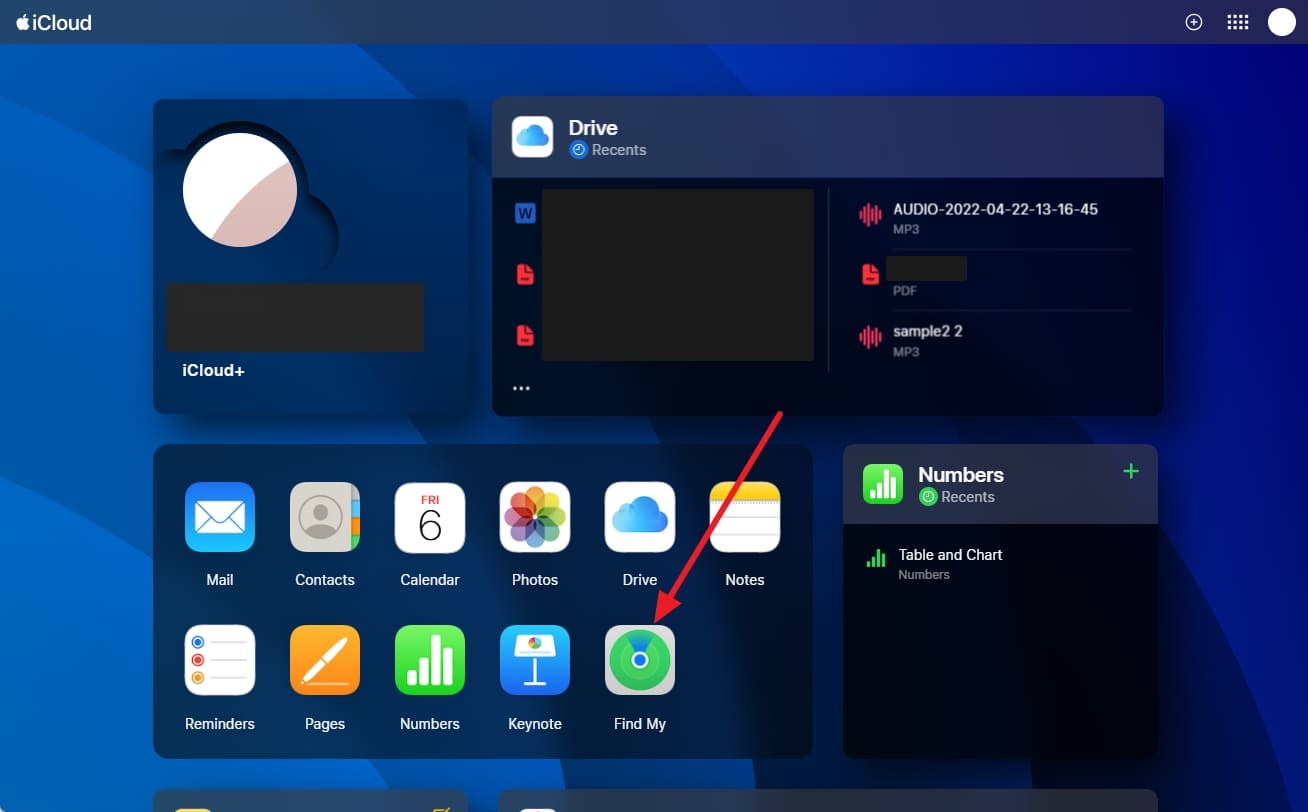Open account menu via profile avatar

(1282, 22)
